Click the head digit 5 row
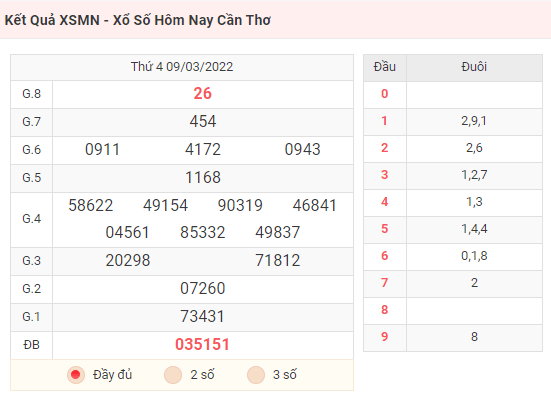551x397 pixels. 453,229
